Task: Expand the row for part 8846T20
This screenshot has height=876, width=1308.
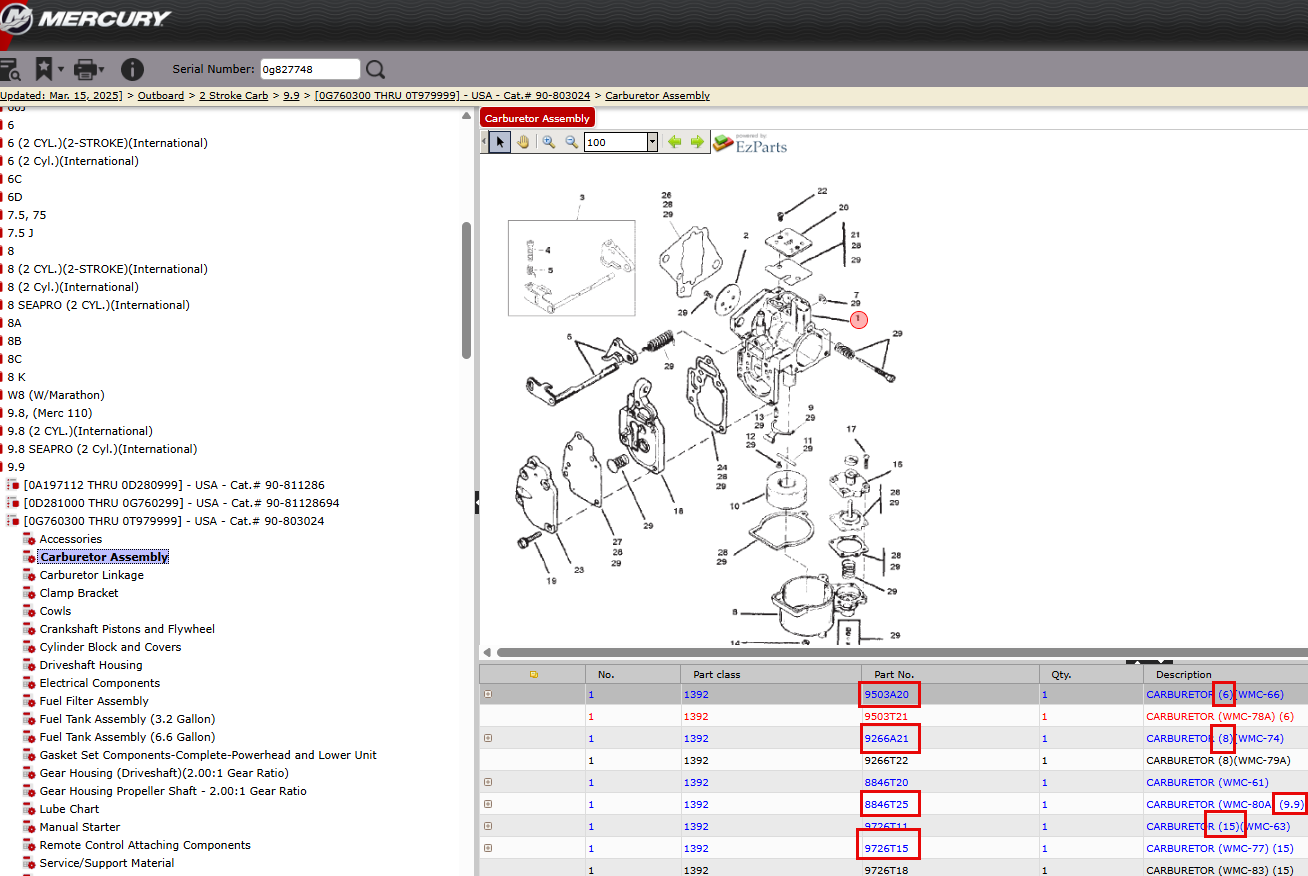Action: tap(488, 782)
